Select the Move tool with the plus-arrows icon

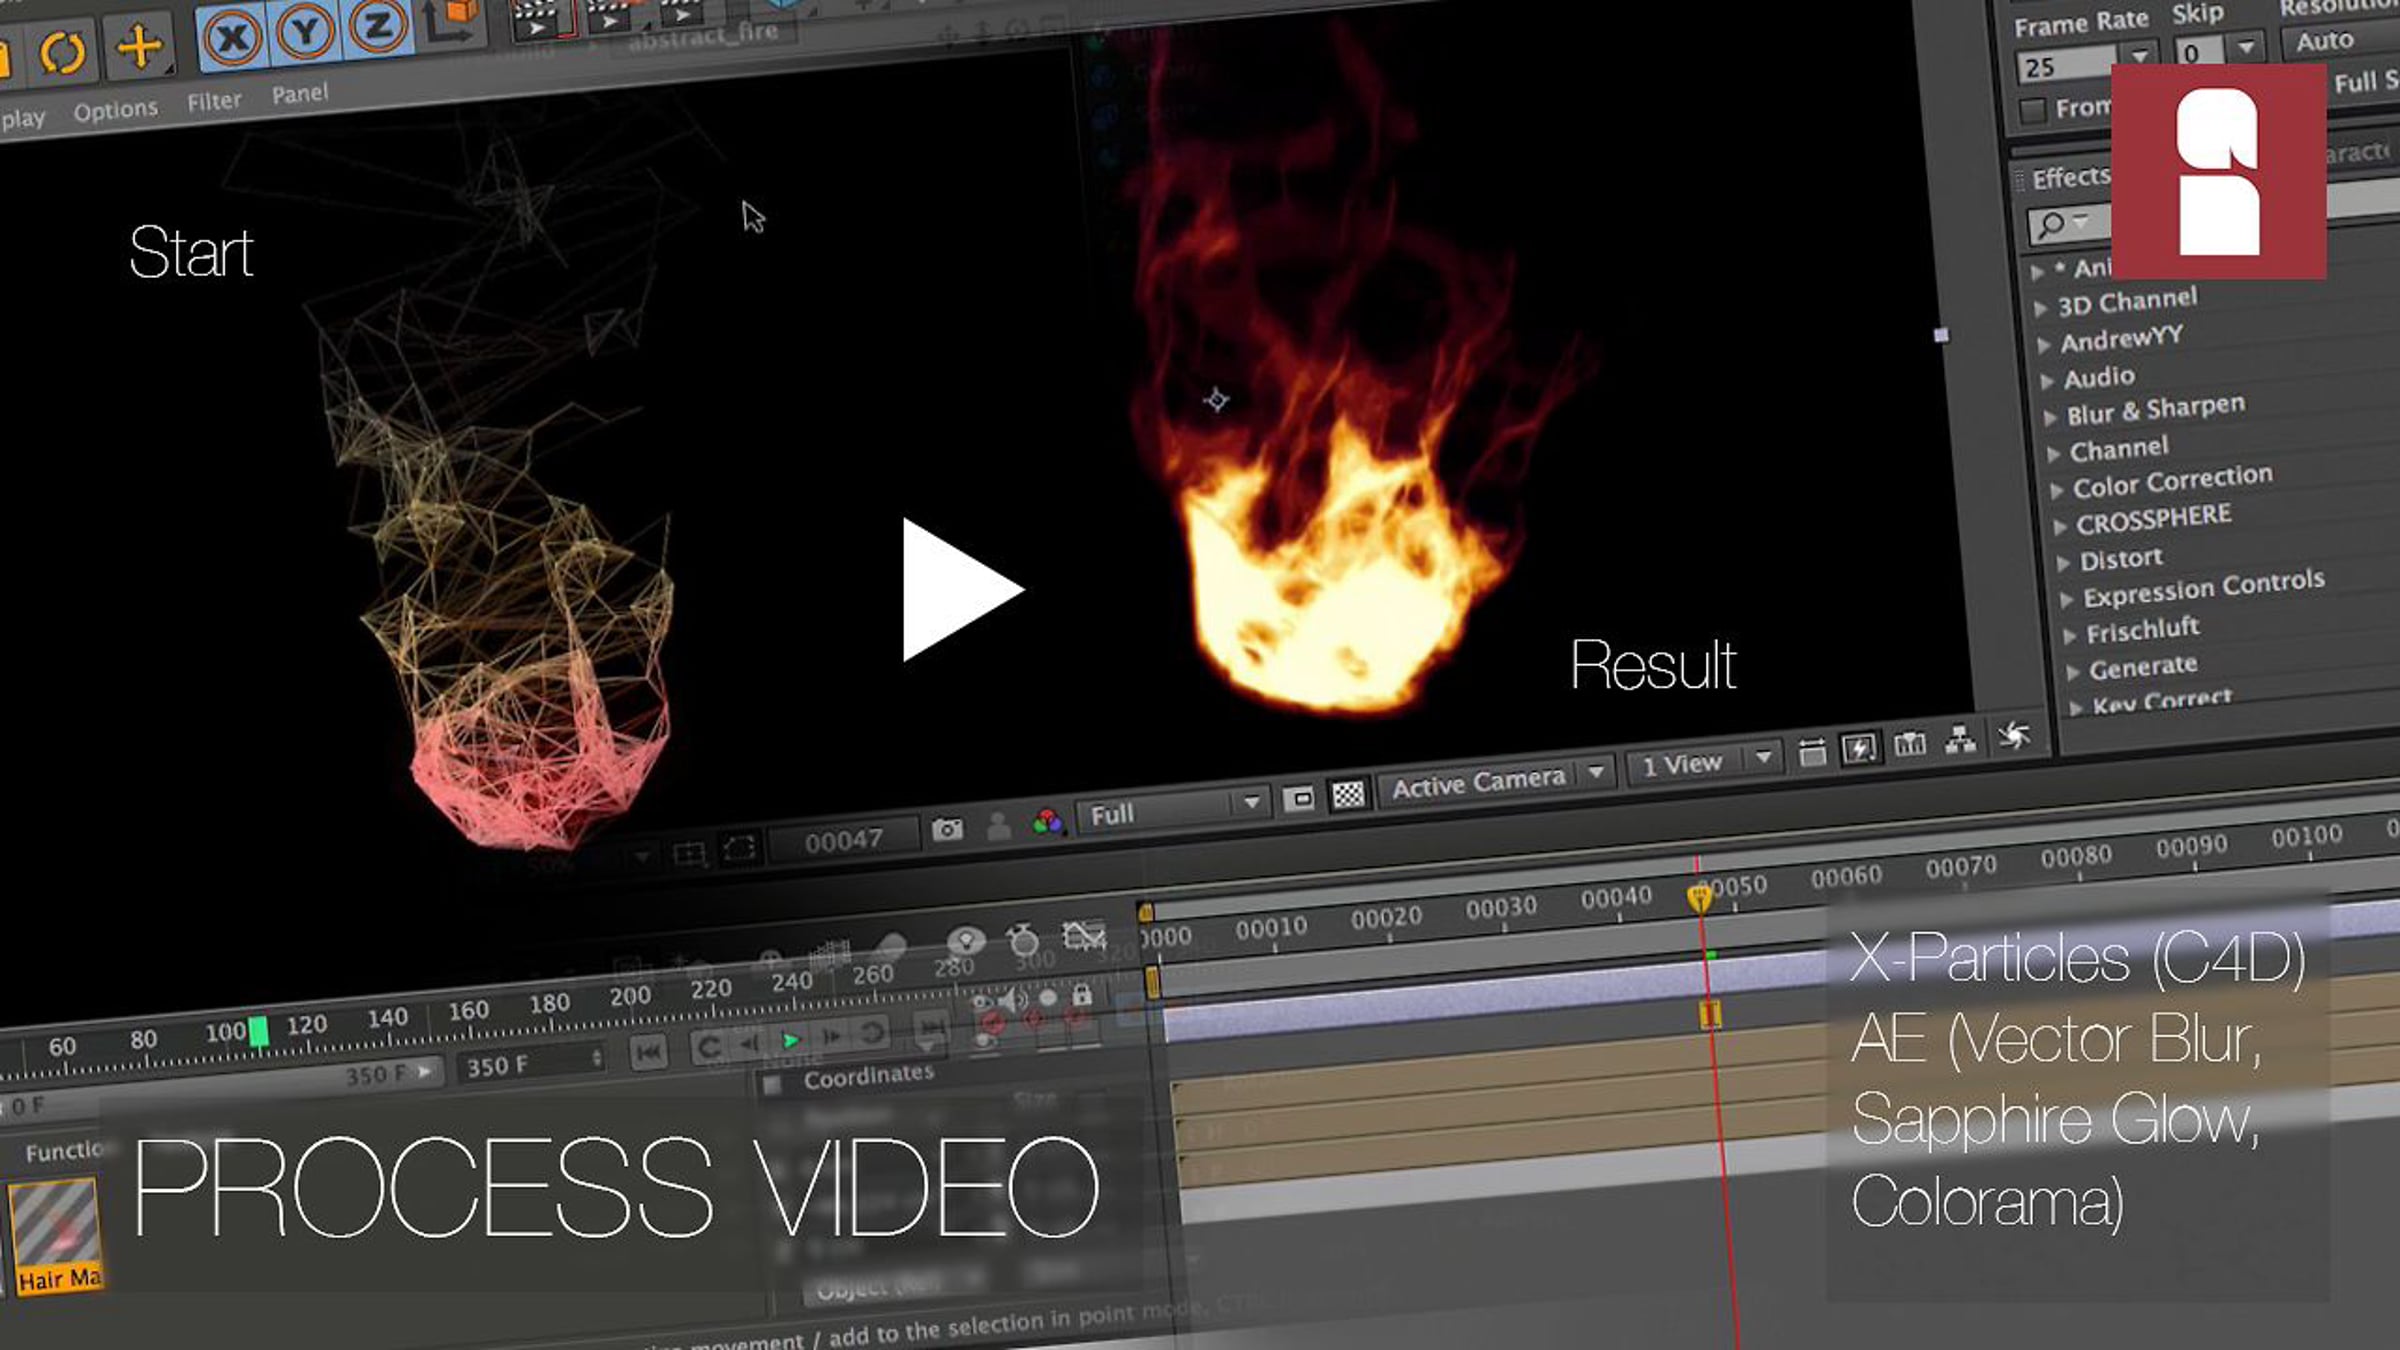click(140, 46)
